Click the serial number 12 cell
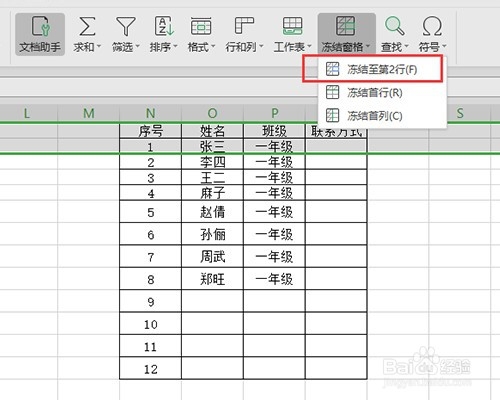The image size is (500, 400). point(151,368)
